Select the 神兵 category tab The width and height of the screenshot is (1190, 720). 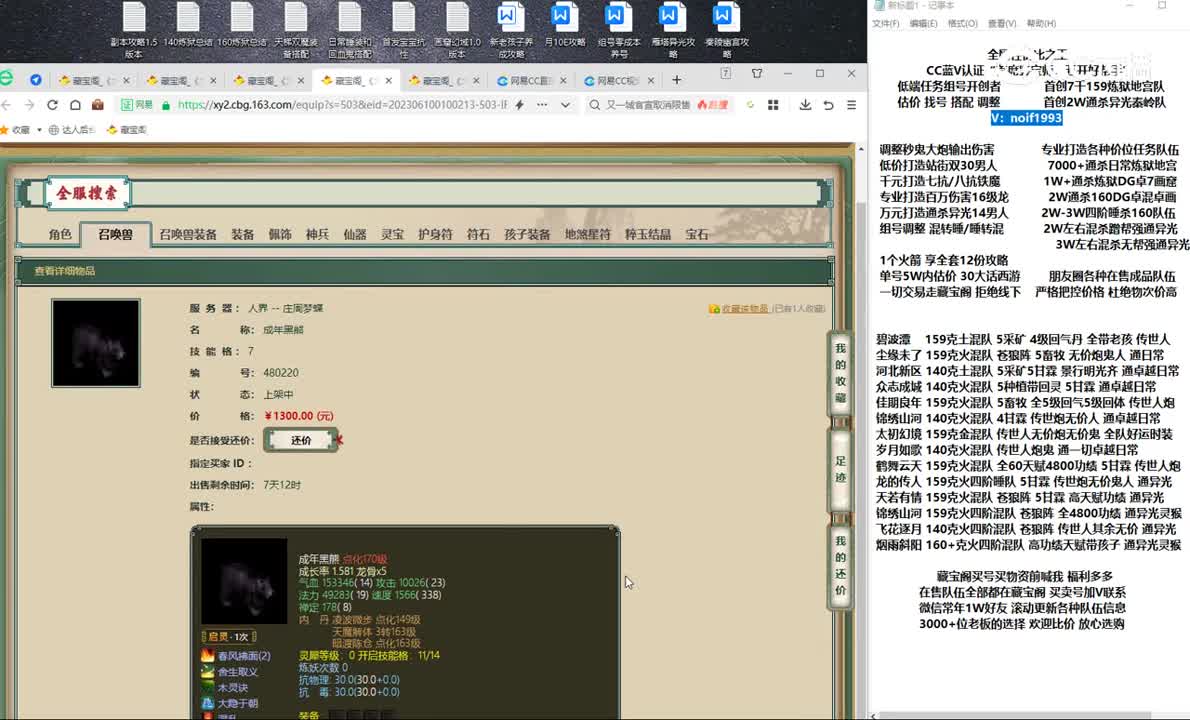click(317, 234)
